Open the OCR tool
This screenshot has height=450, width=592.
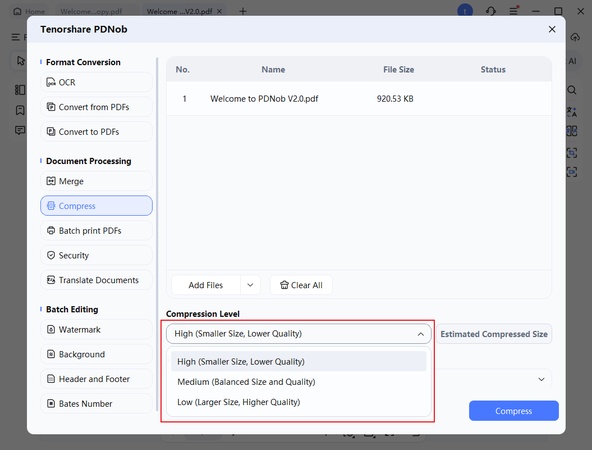click(96, 82)
